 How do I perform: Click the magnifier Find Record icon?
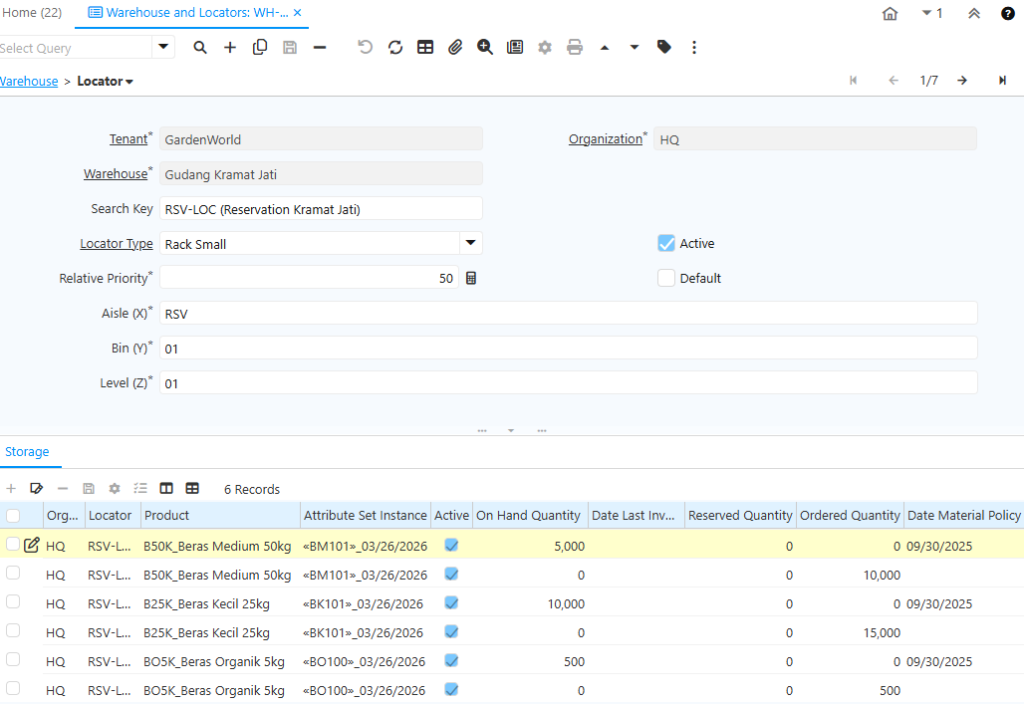click(x=200, y=48)
